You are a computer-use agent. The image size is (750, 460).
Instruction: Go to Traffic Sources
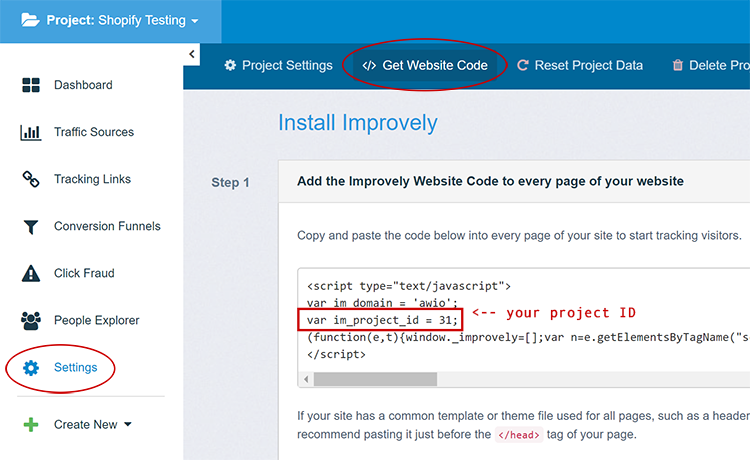(94, 132)
